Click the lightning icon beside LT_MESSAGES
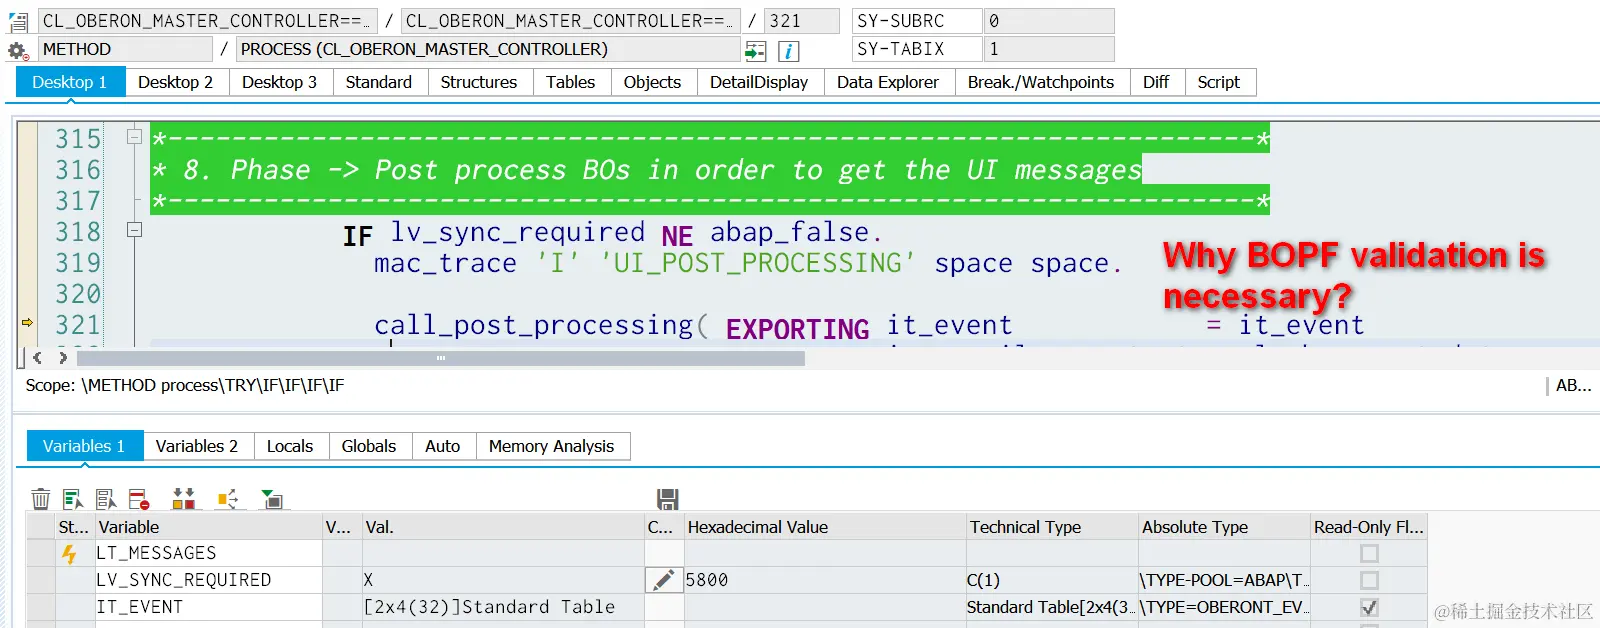Screen dimensions: 1600x628 click(x=69, y=553)
